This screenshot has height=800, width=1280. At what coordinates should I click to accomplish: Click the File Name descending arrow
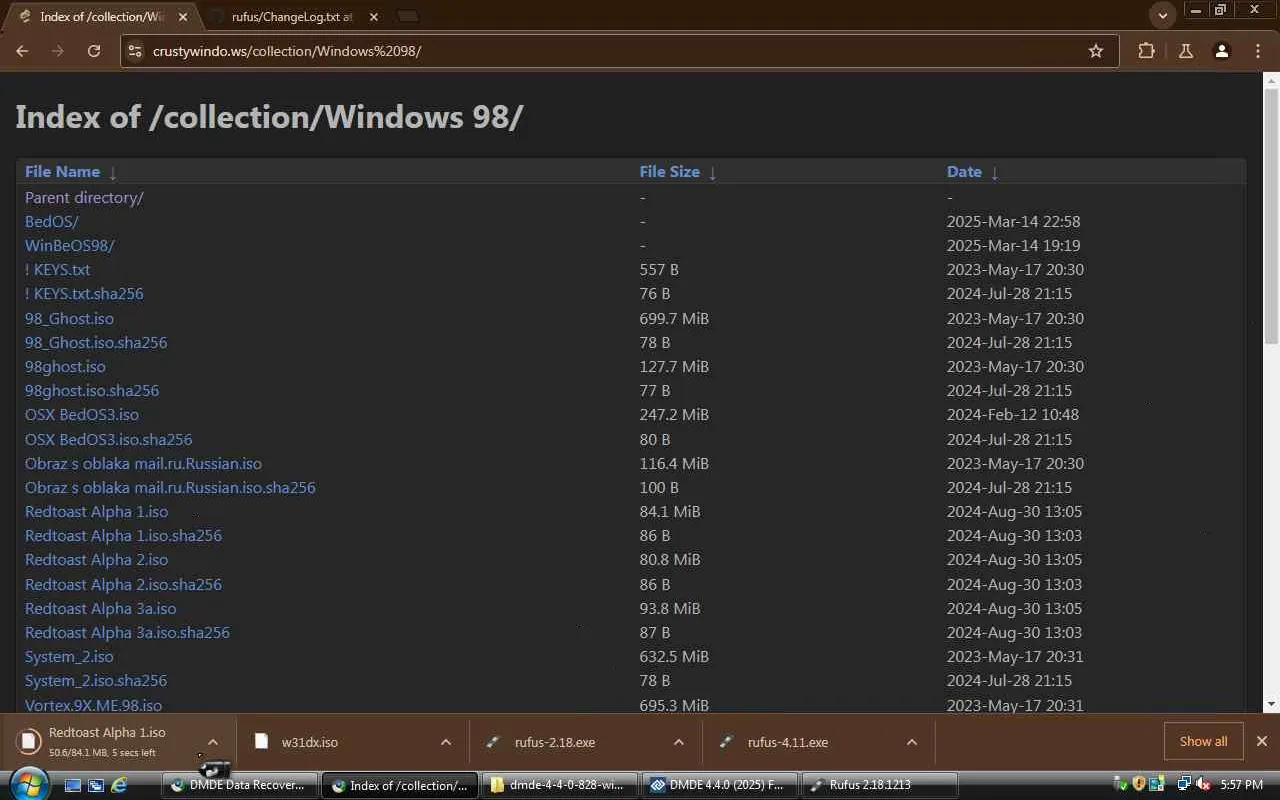(x=113, y=173)
